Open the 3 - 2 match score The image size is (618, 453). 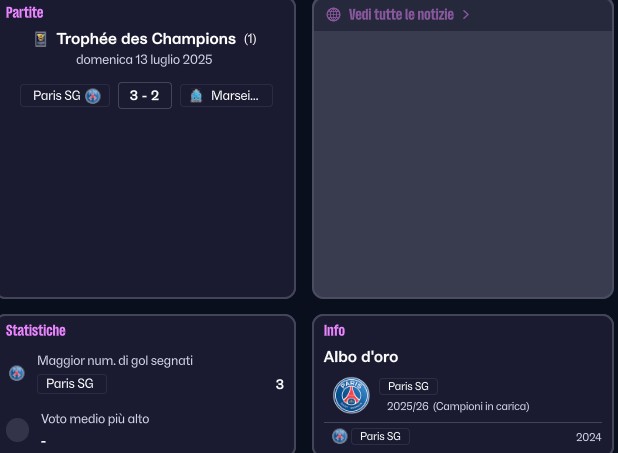[145, 96]
